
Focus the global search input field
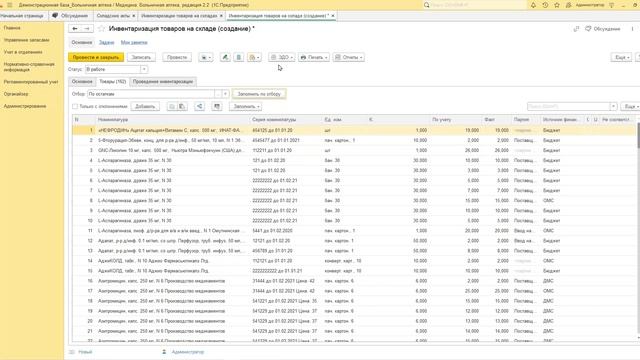(x=478, y=5)
